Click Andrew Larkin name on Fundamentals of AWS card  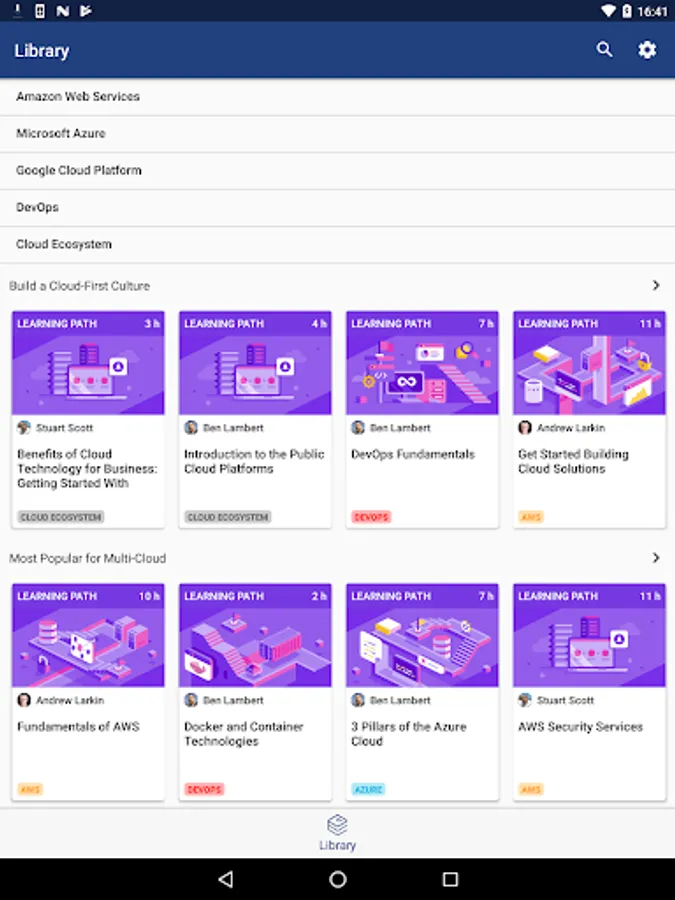click(70, 701)
